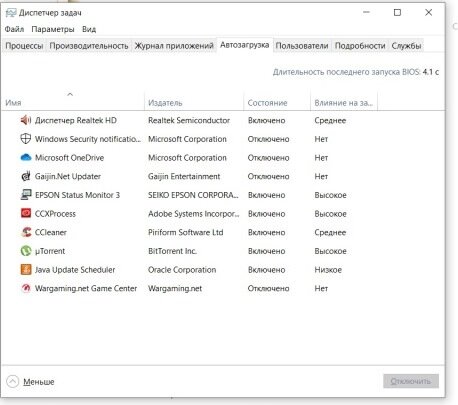Select the Gaijin.Net Updater icon
The height and width of the screenshot is (405, 458).
coord(26,176)
